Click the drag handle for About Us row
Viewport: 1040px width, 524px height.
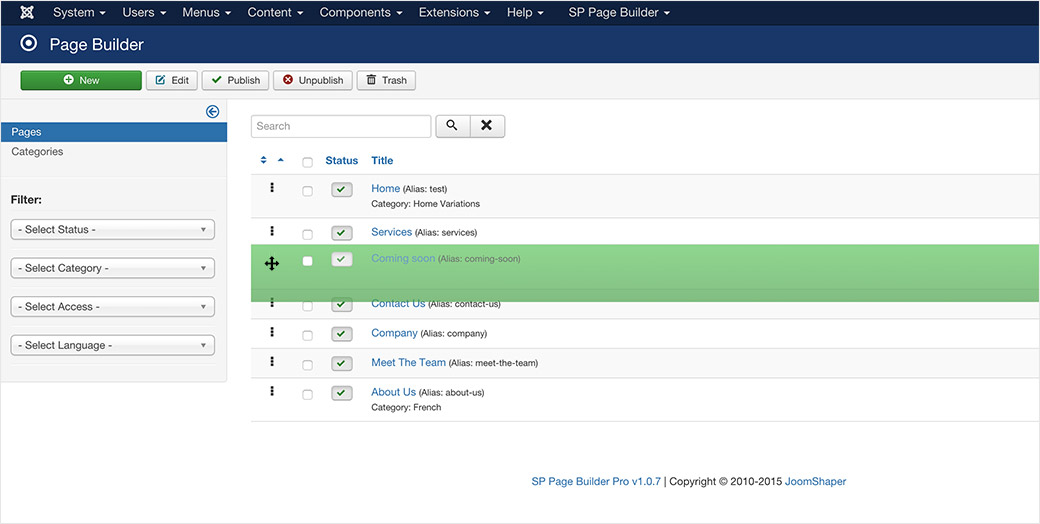tap(272, 392)
